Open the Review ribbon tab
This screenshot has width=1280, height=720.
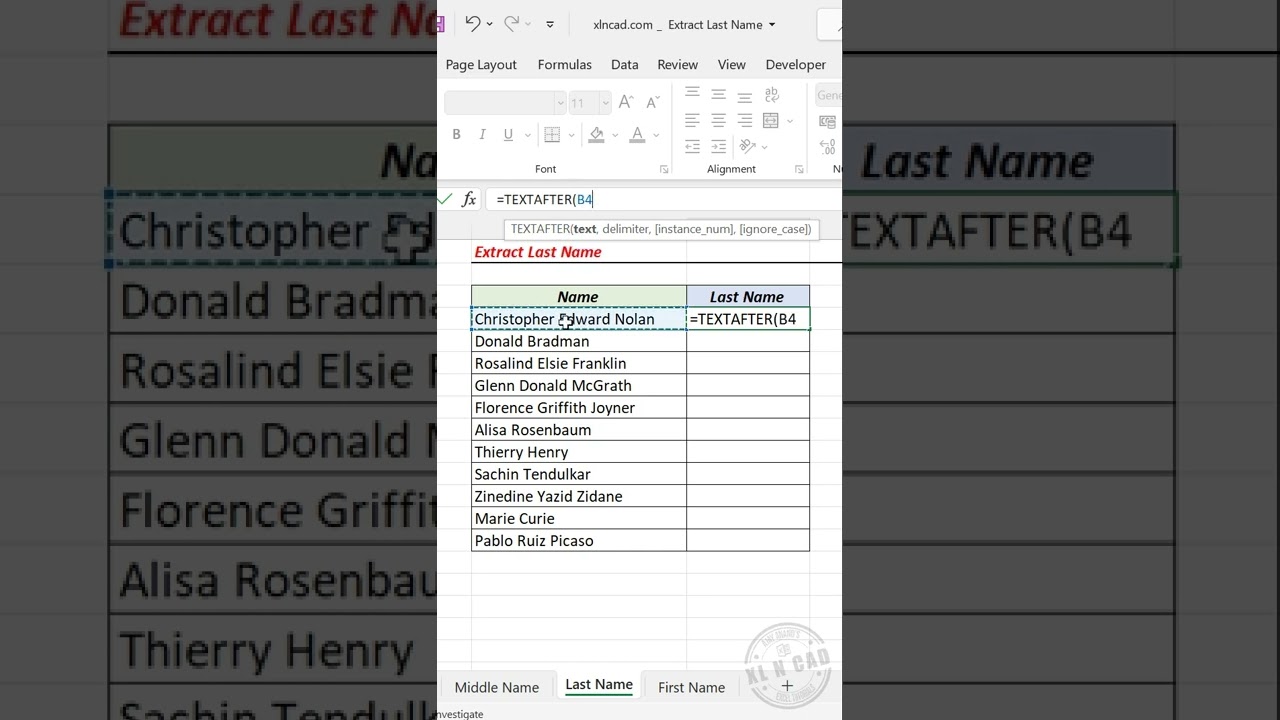click(678, 64)
